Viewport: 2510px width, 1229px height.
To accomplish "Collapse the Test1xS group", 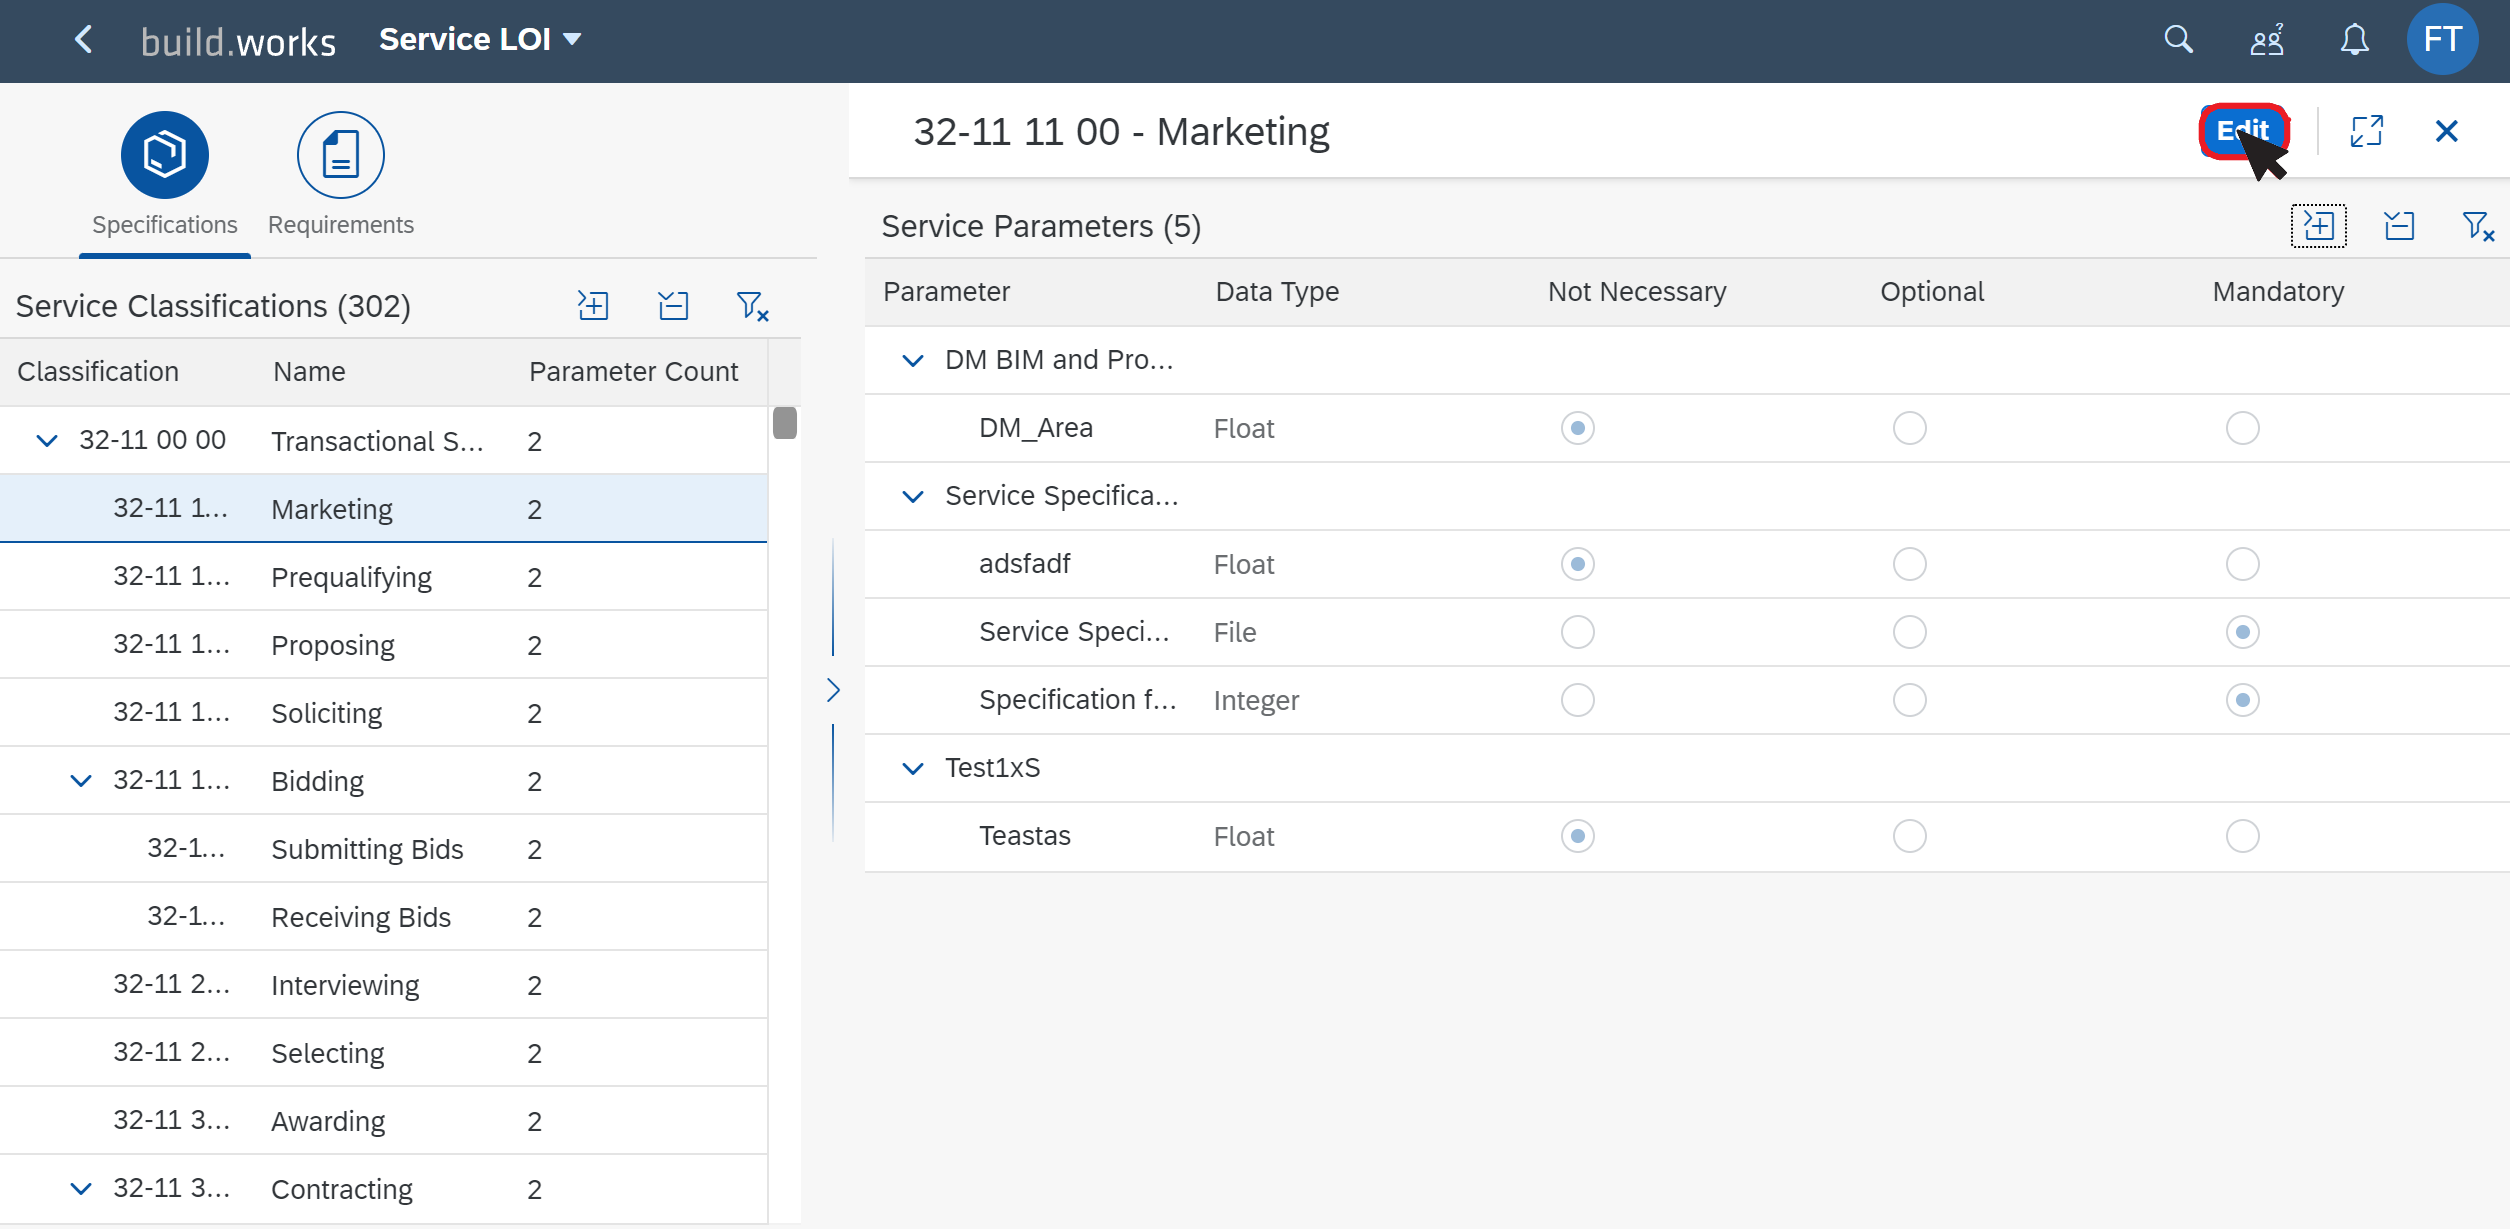I will click(x=912, y=768).
